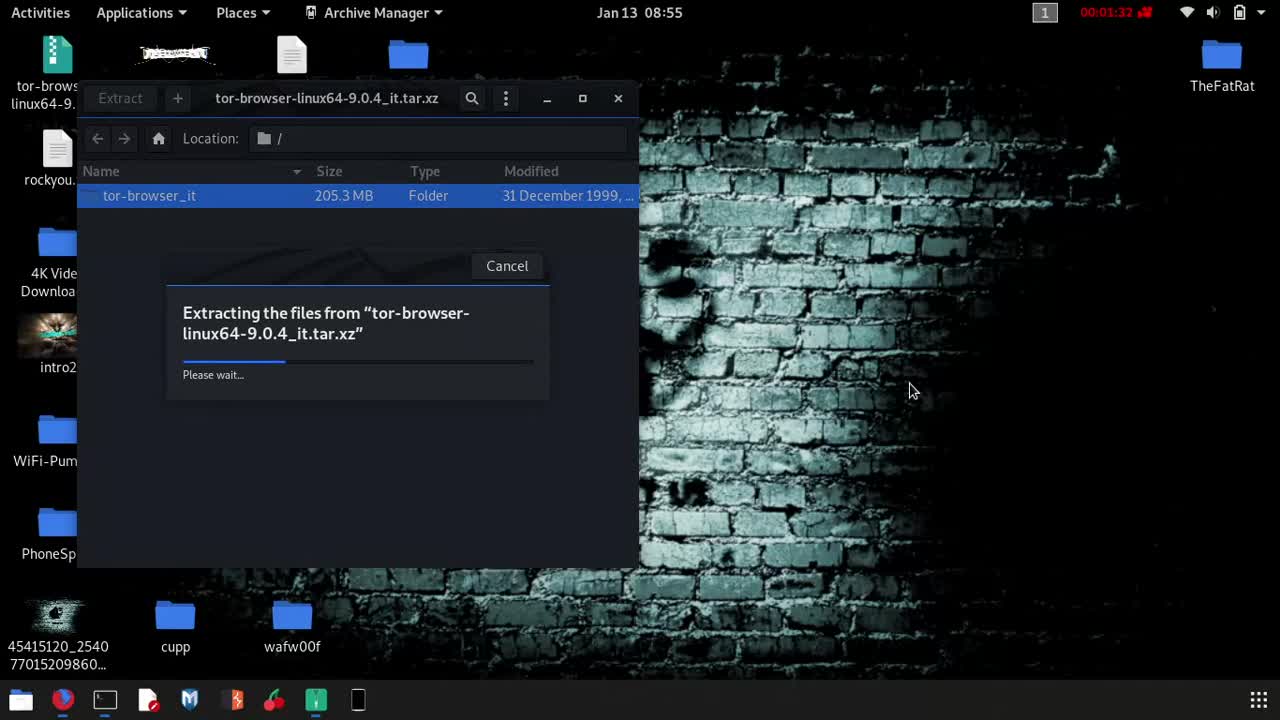
Task: Open the Places menu
Action: (243, 13)
